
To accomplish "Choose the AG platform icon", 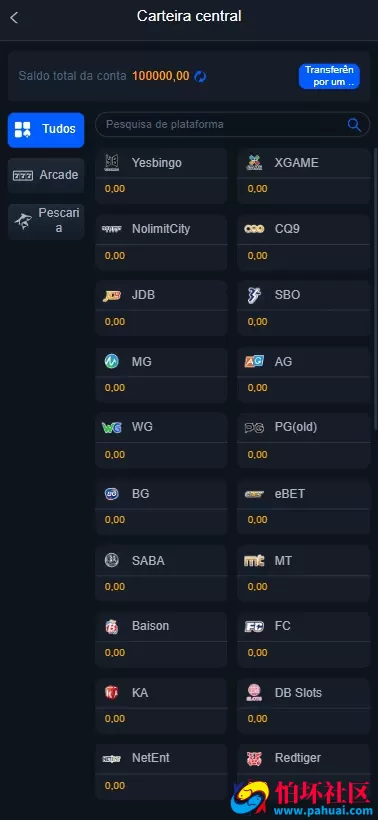I will [254, 361].
